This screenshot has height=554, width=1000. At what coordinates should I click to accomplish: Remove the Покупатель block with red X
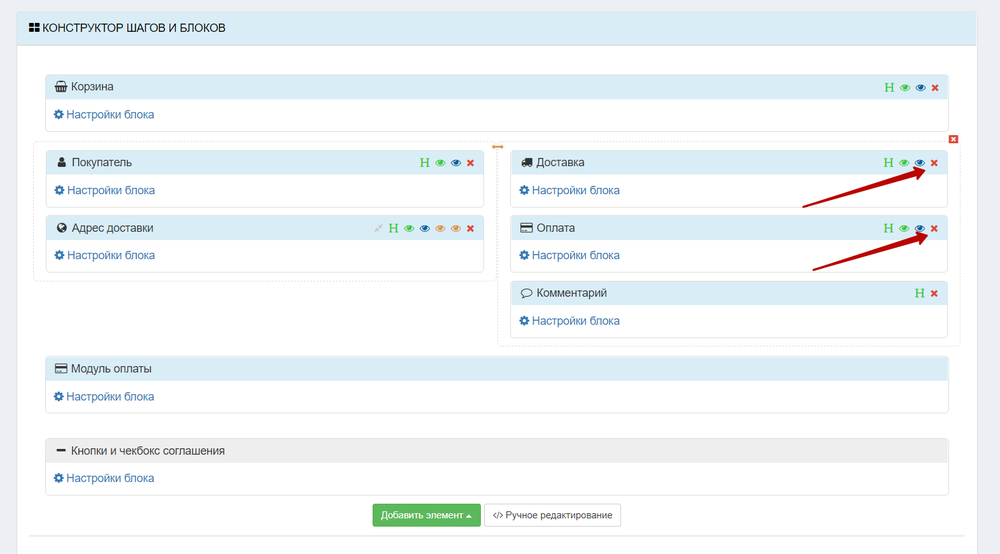pos(471,163)
